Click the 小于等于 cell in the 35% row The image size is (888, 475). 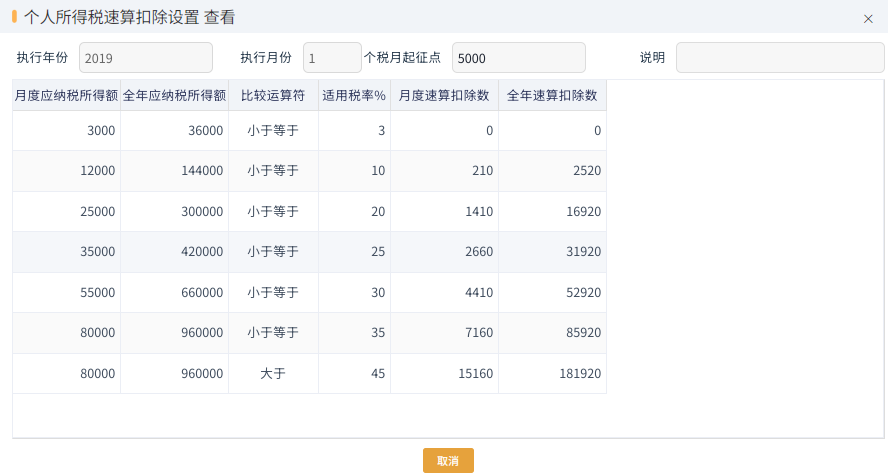(x=274, y=333)
